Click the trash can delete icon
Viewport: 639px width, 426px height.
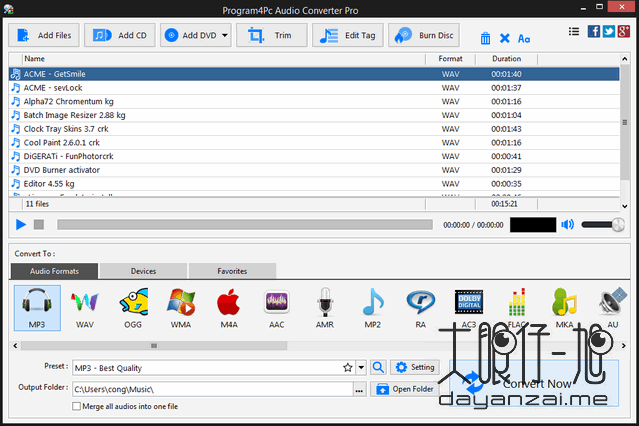pos(485,39)
